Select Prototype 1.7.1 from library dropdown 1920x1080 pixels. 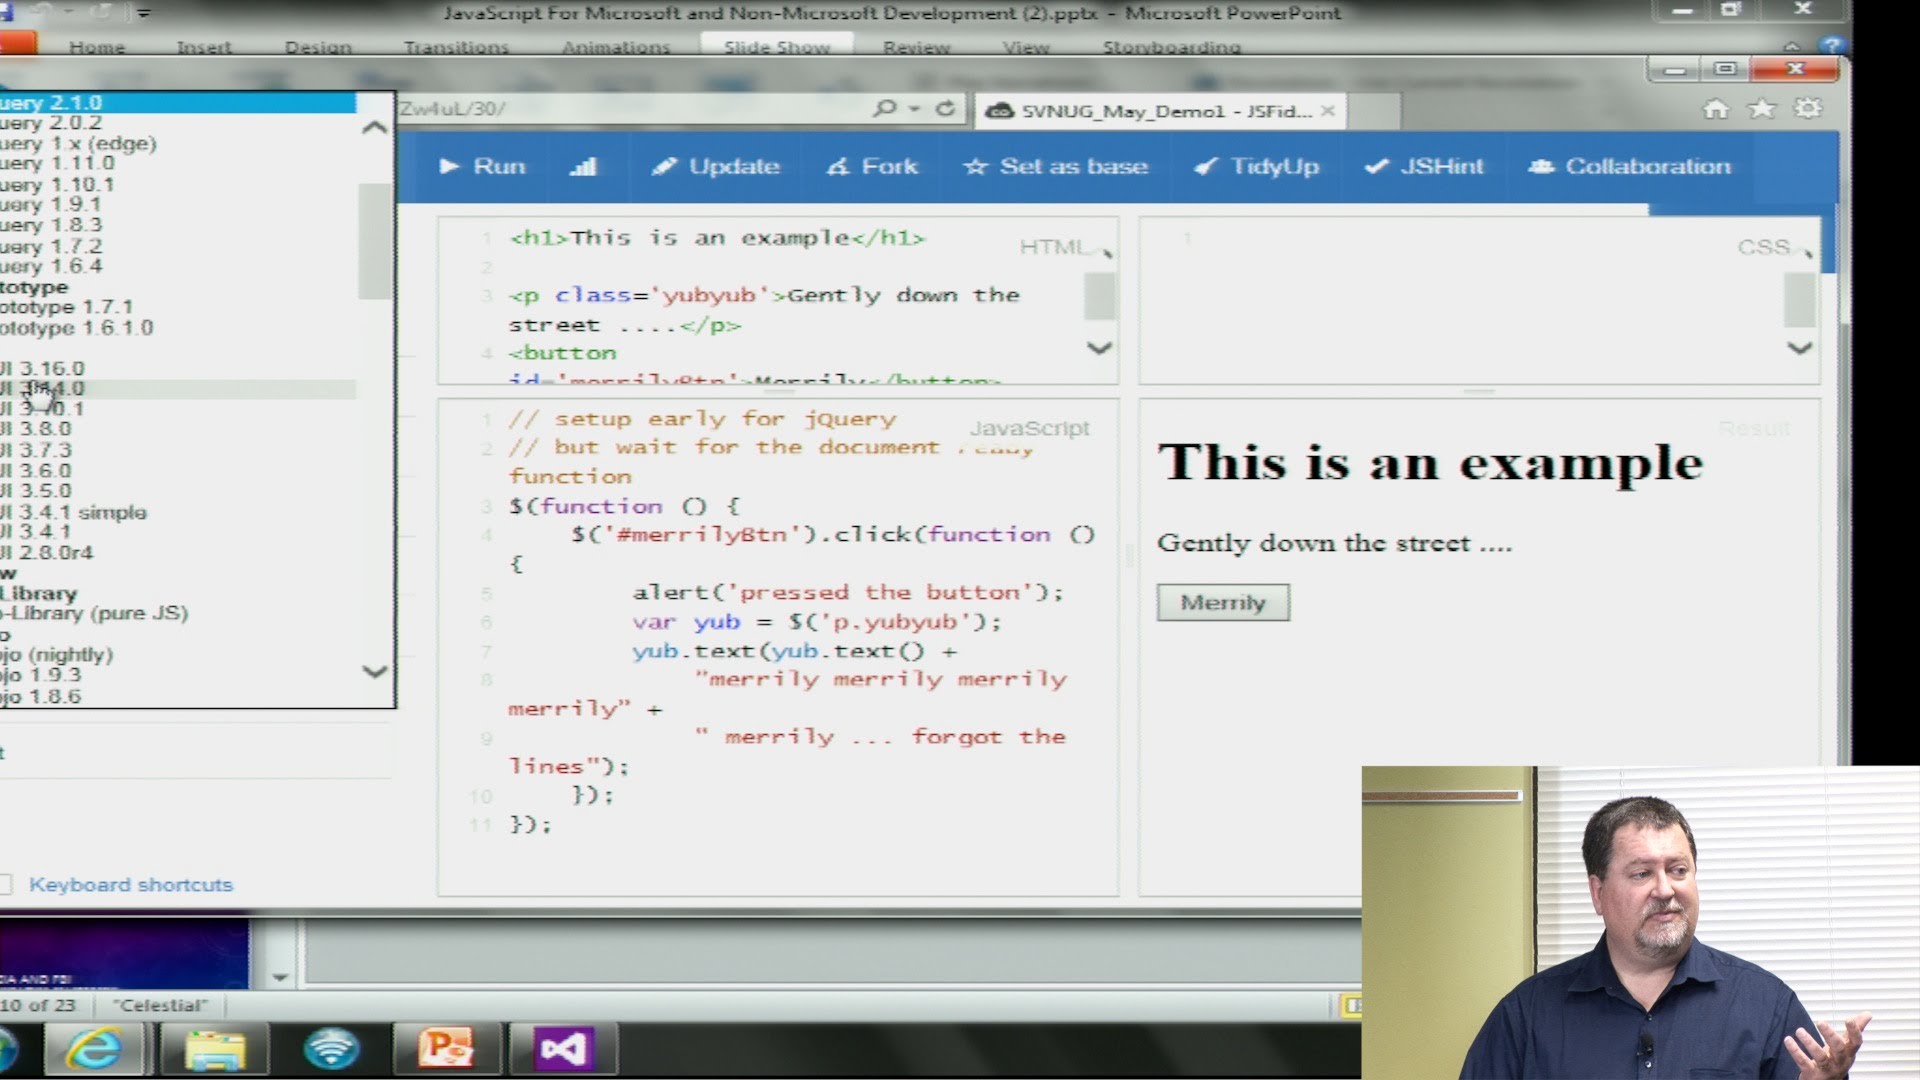click(67, 306)
